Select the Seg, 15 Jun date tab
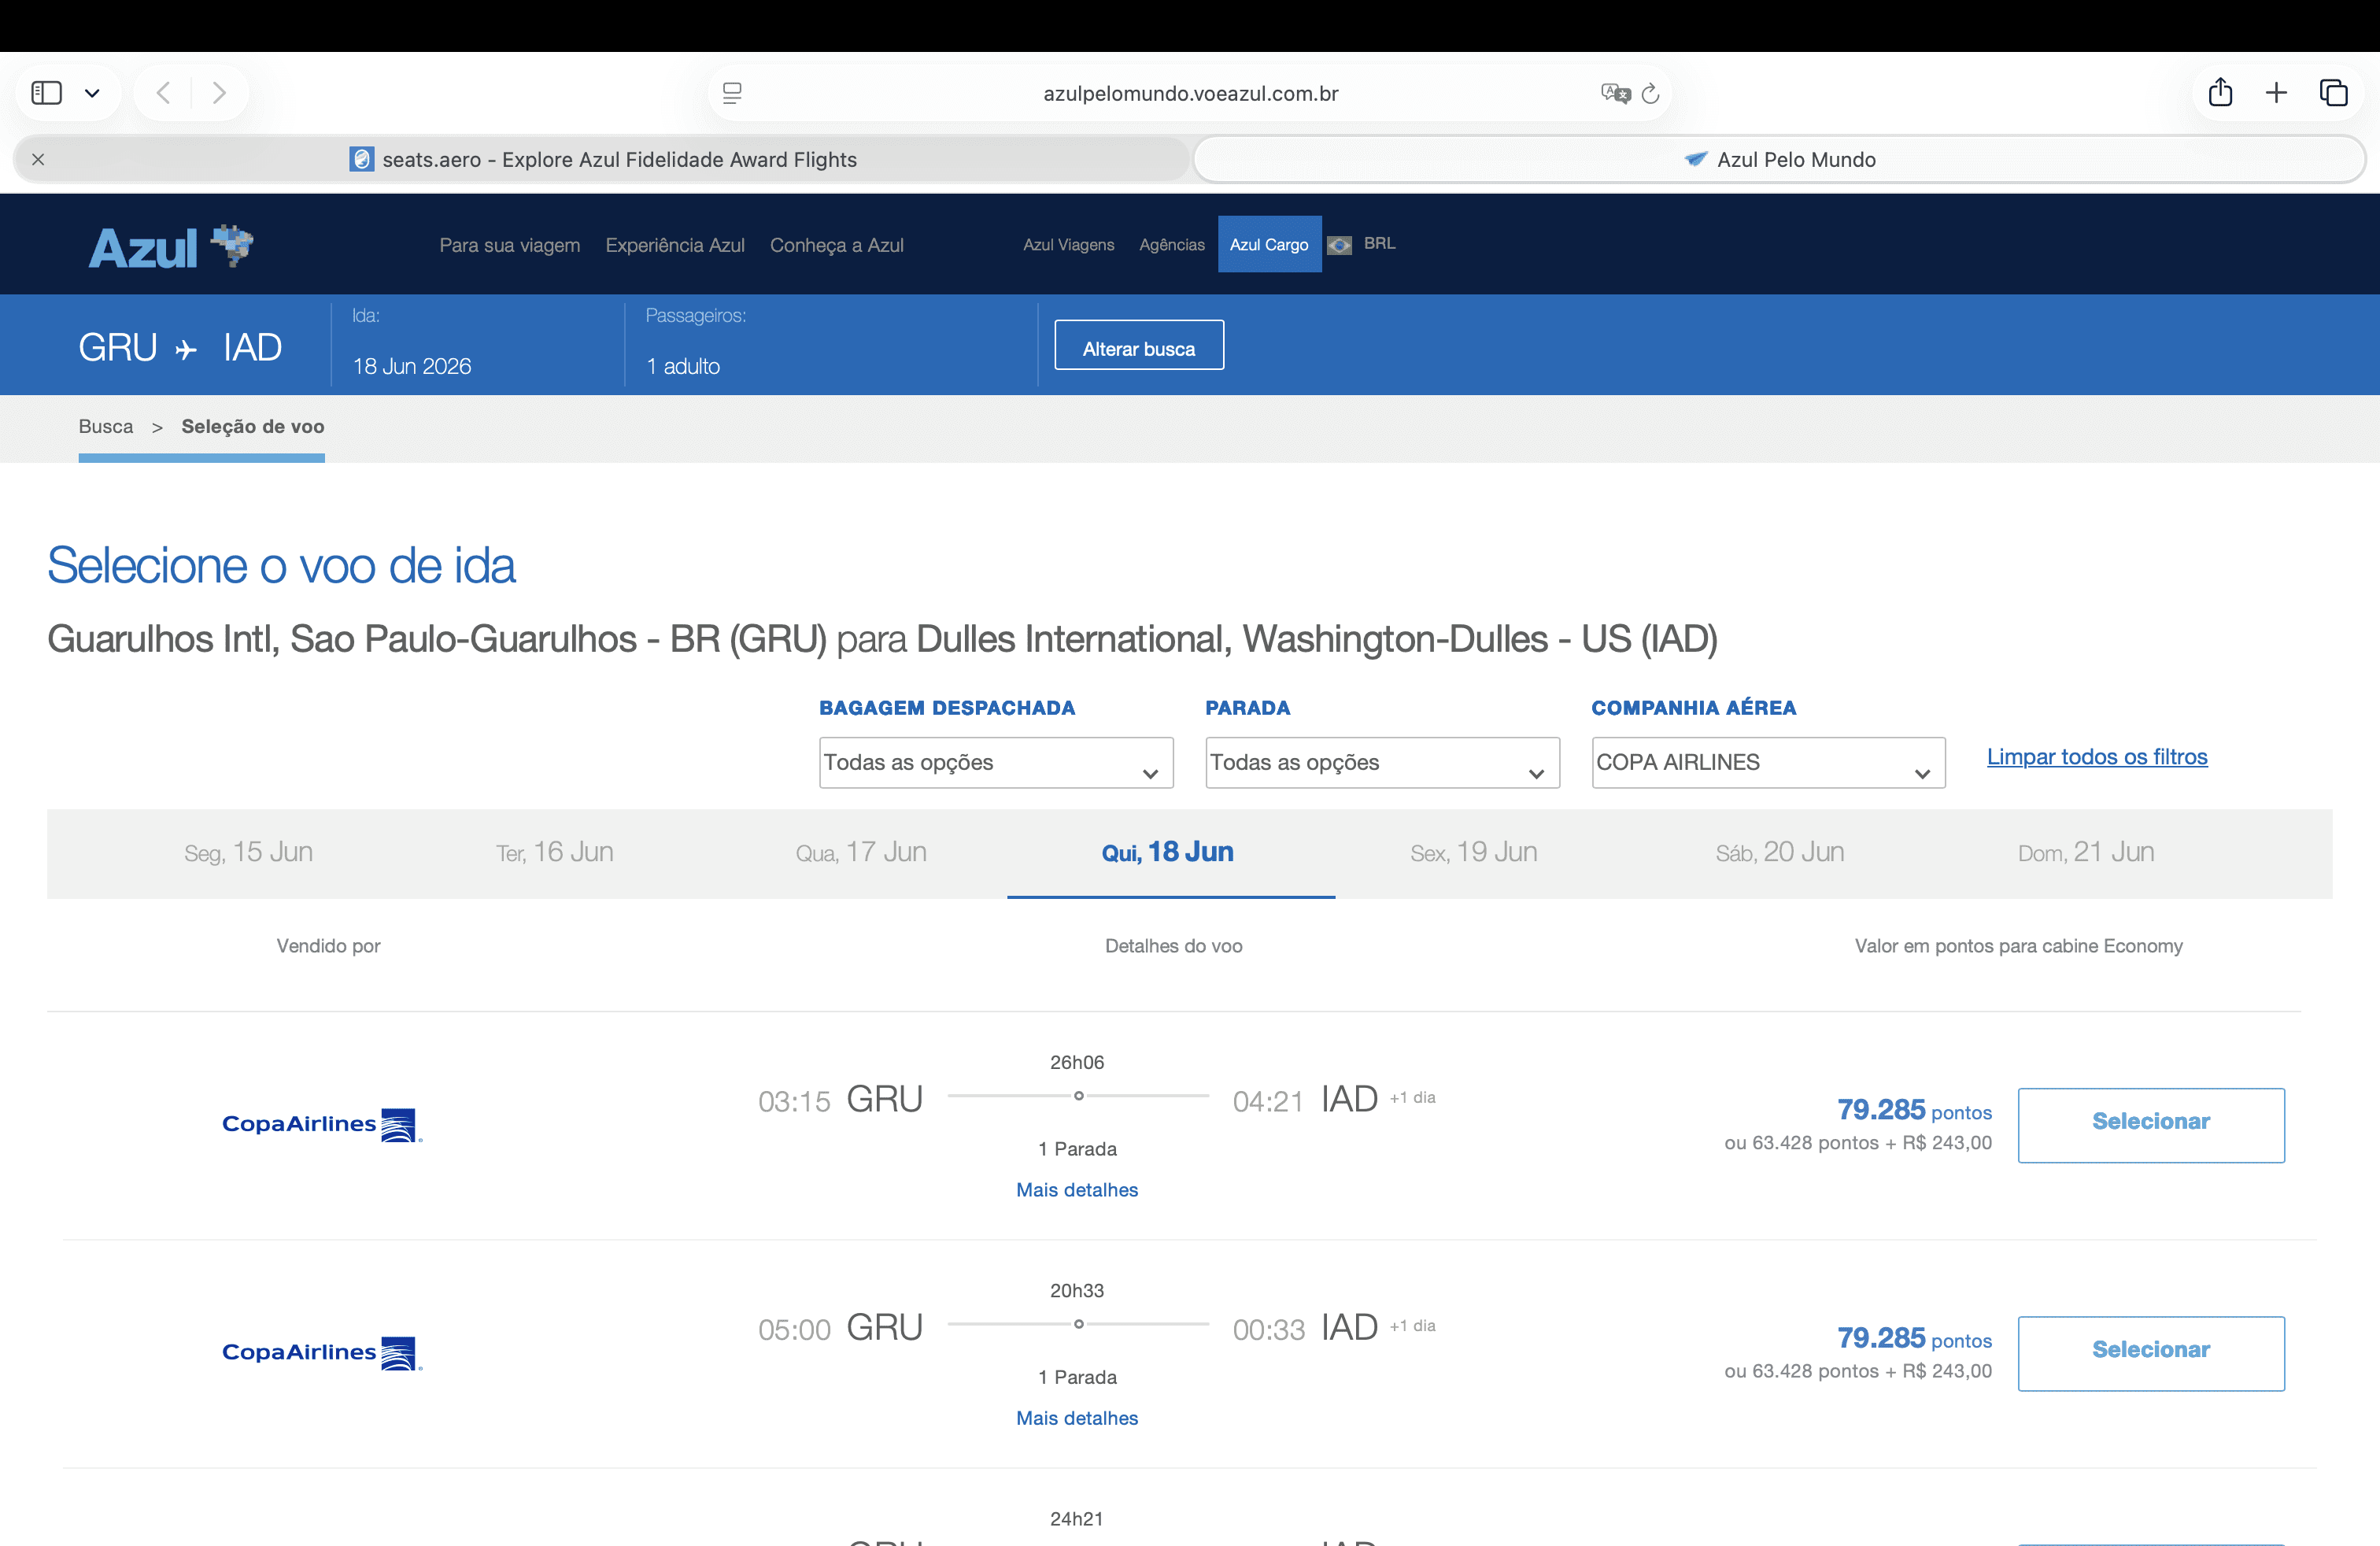This screenshot has width=2380, height=1546. [249, 852]
